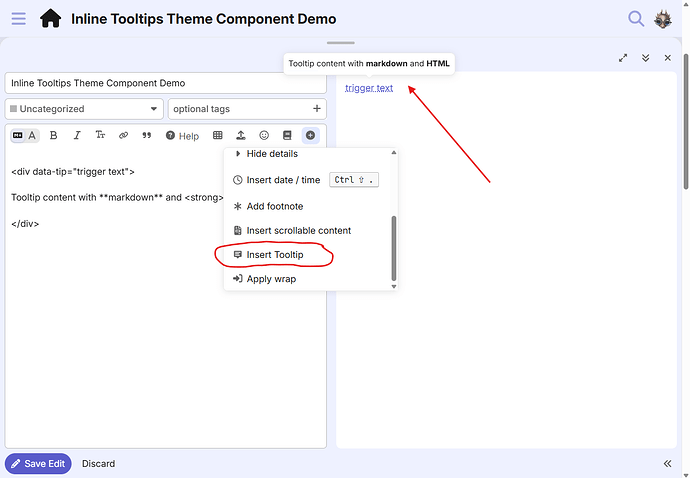Open the search magnifier
Screen dimensions: 690x478
636,19
